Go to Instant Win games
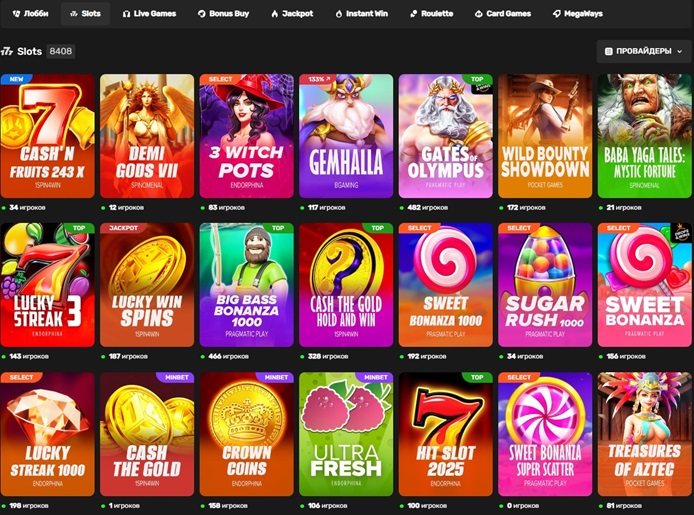The width and height of the screenshot is (694, 515). point(362,14)
